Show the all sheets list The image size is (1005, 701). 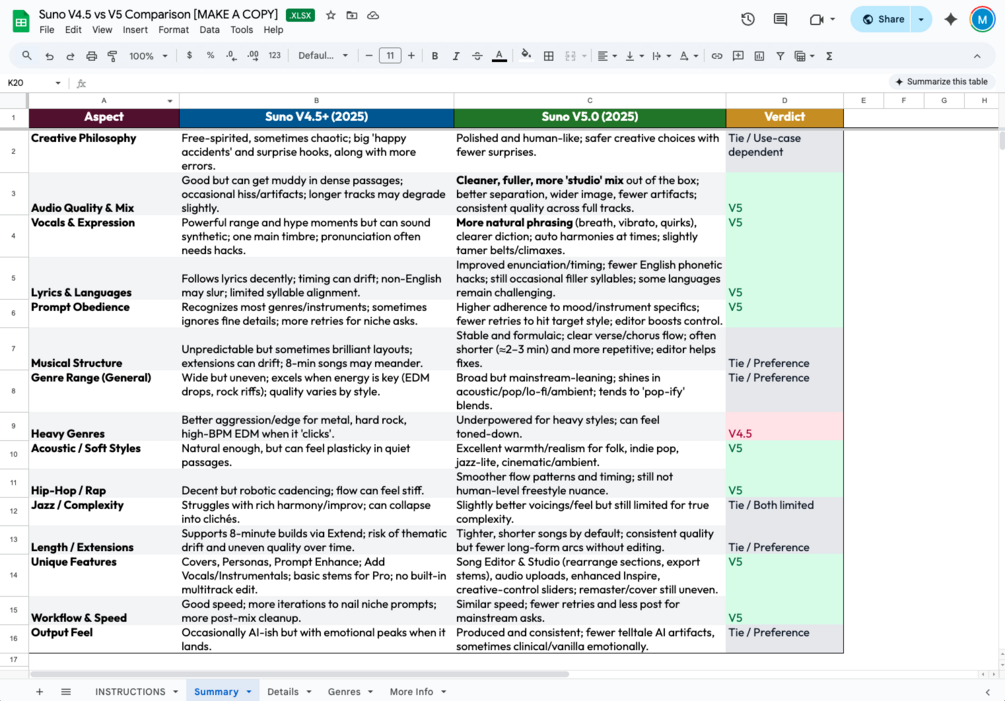(x=65, y=691)
